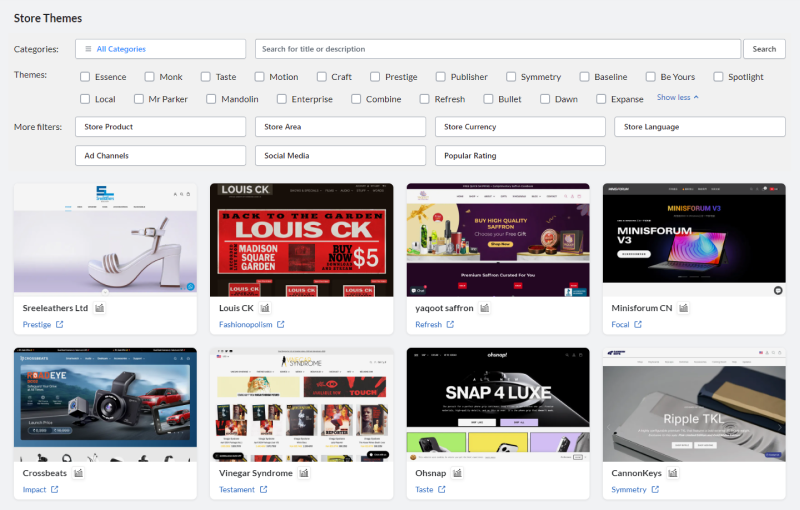Open the Testament theme link
This screenshot has width=800, height=510.
click(237, 490)
